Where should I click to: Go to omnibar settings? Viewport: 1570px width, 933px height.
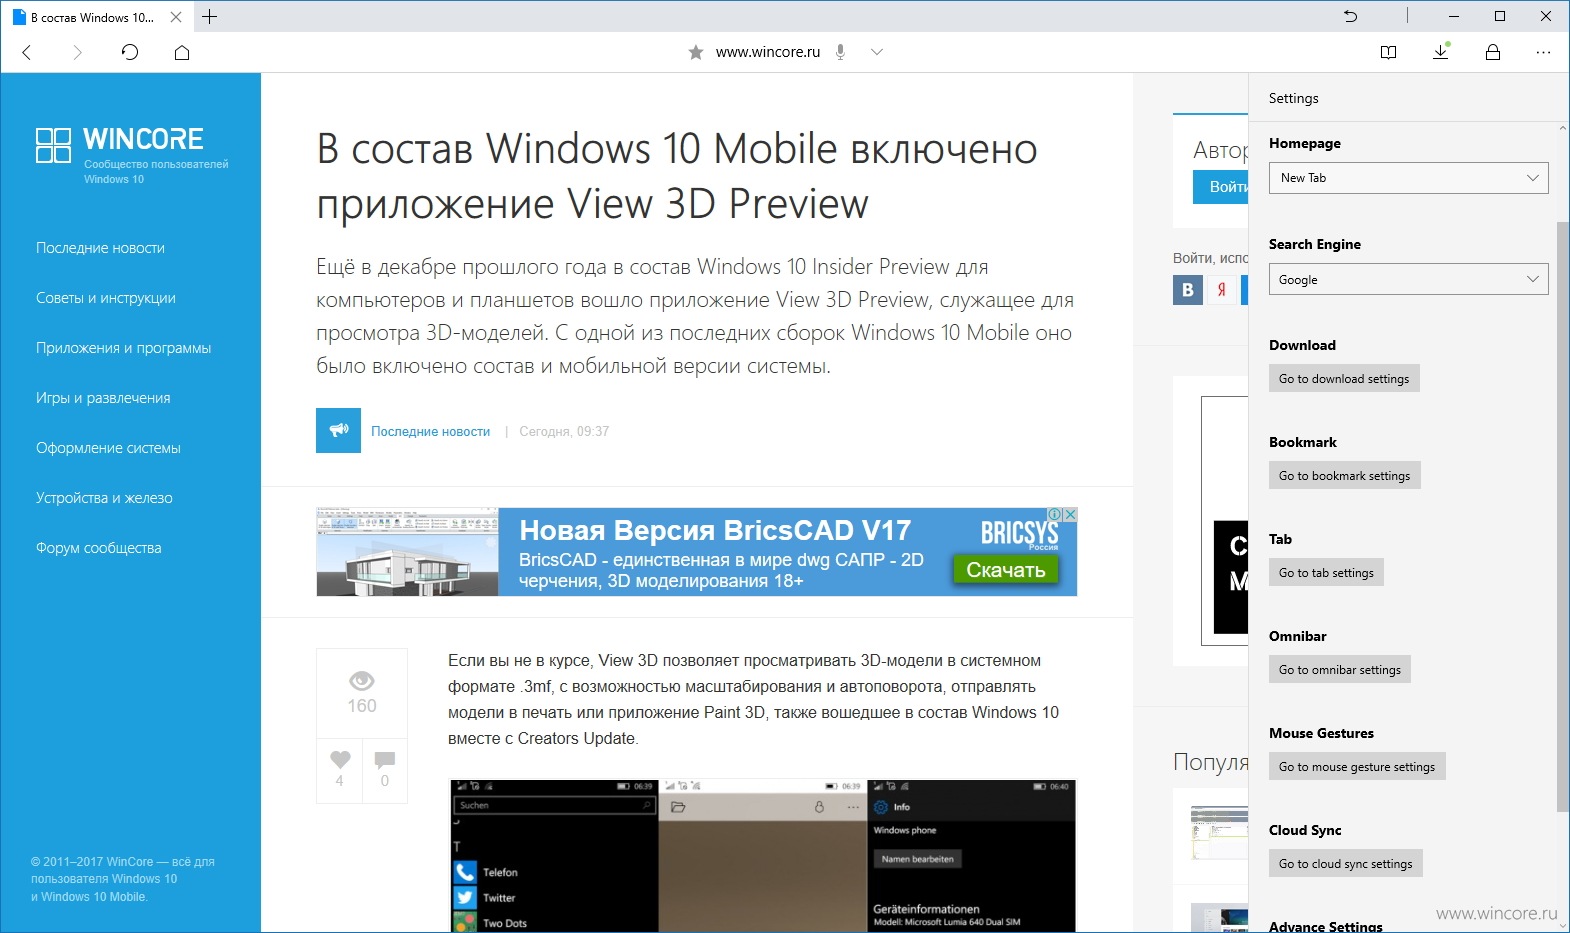1340,670
